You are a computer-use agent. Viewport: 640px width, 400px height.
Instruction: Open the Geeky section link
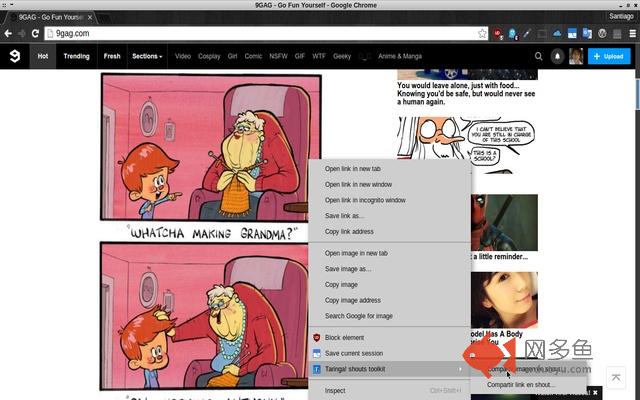pos(342,56)
